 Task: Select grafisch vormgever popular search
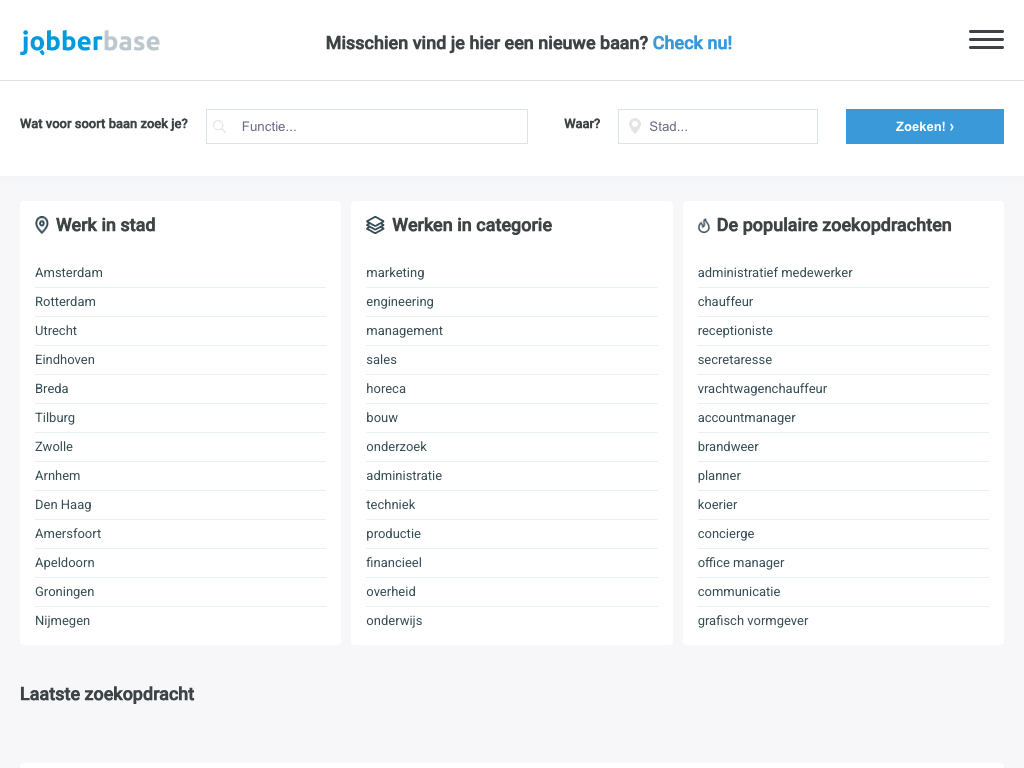[753, 621]
